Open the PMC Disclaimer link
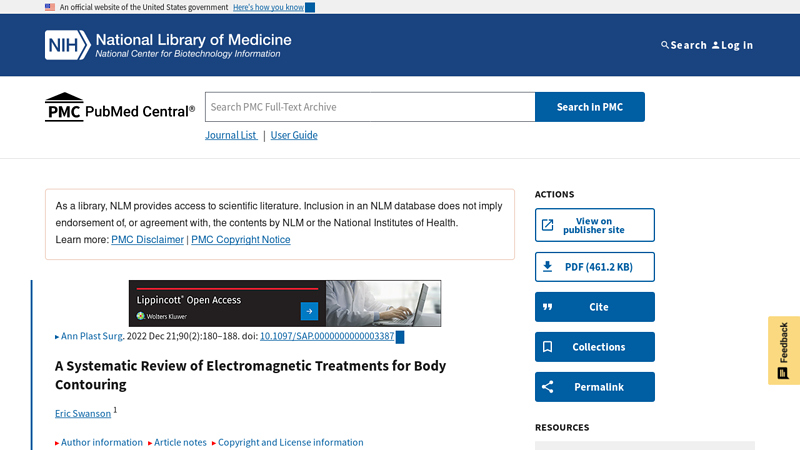This screenshot has height=450, width=800. [147, 239]
